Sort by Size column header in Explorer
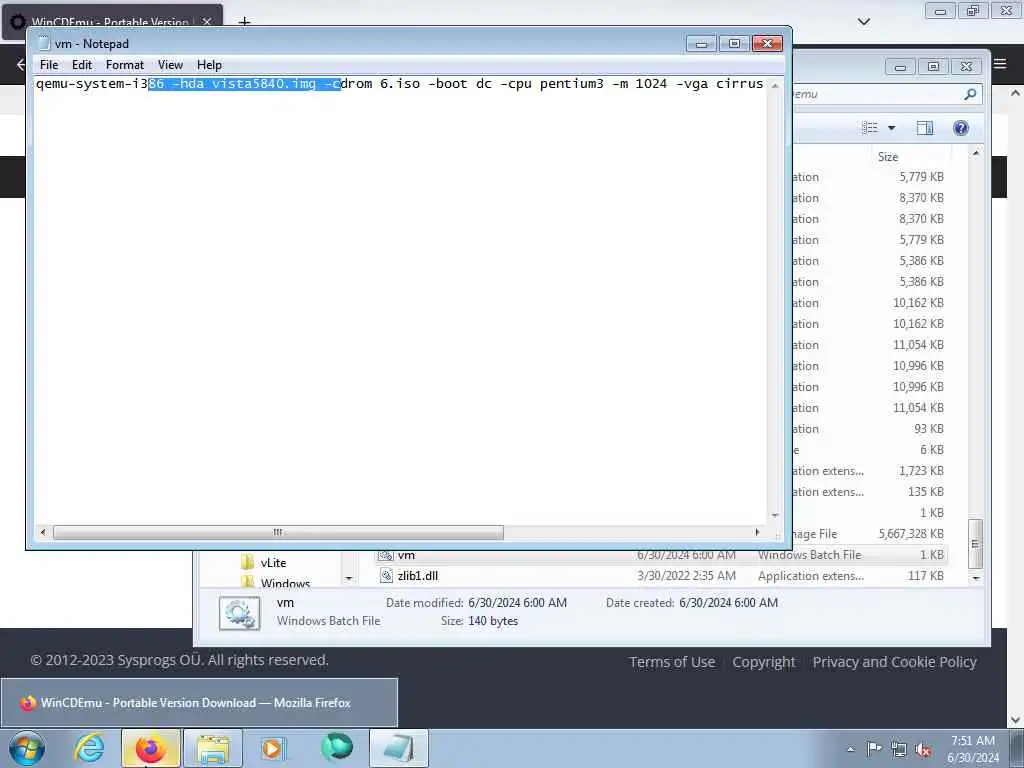This screenshot has height=768, width=1024. coord(910,157)
